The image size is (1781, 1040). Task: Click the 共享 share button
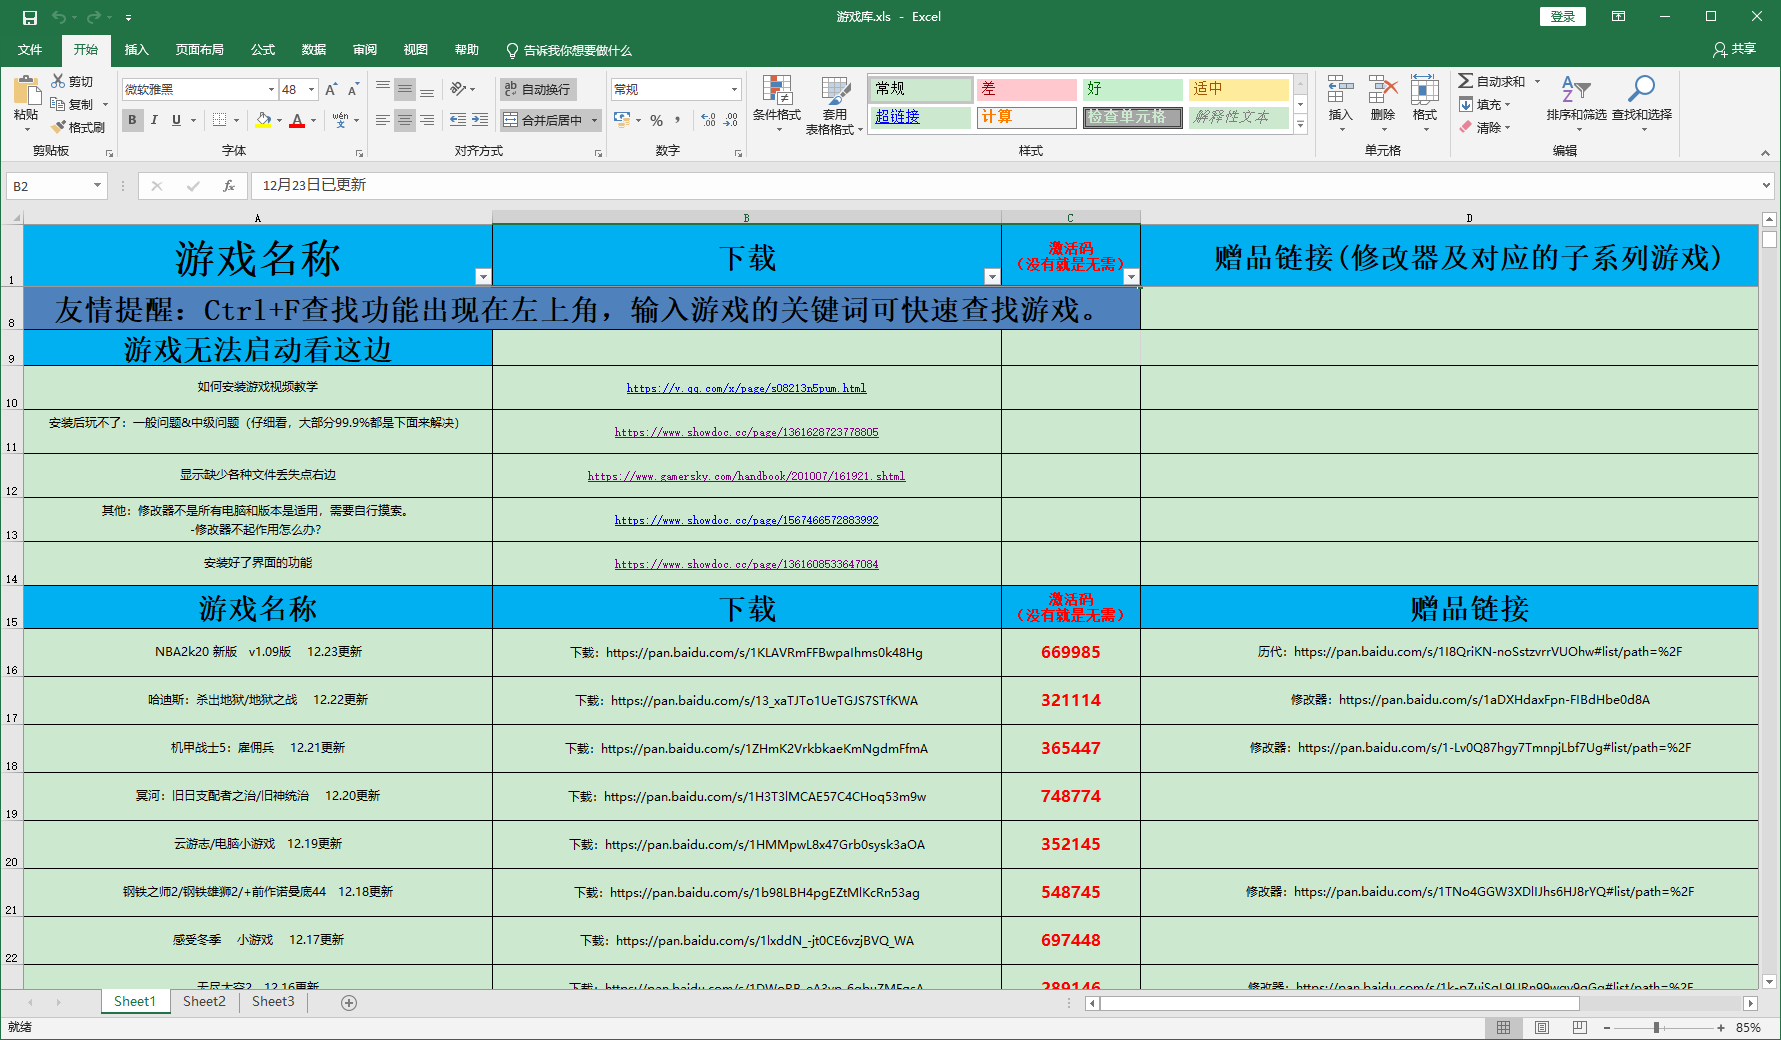click(1735, 49)
